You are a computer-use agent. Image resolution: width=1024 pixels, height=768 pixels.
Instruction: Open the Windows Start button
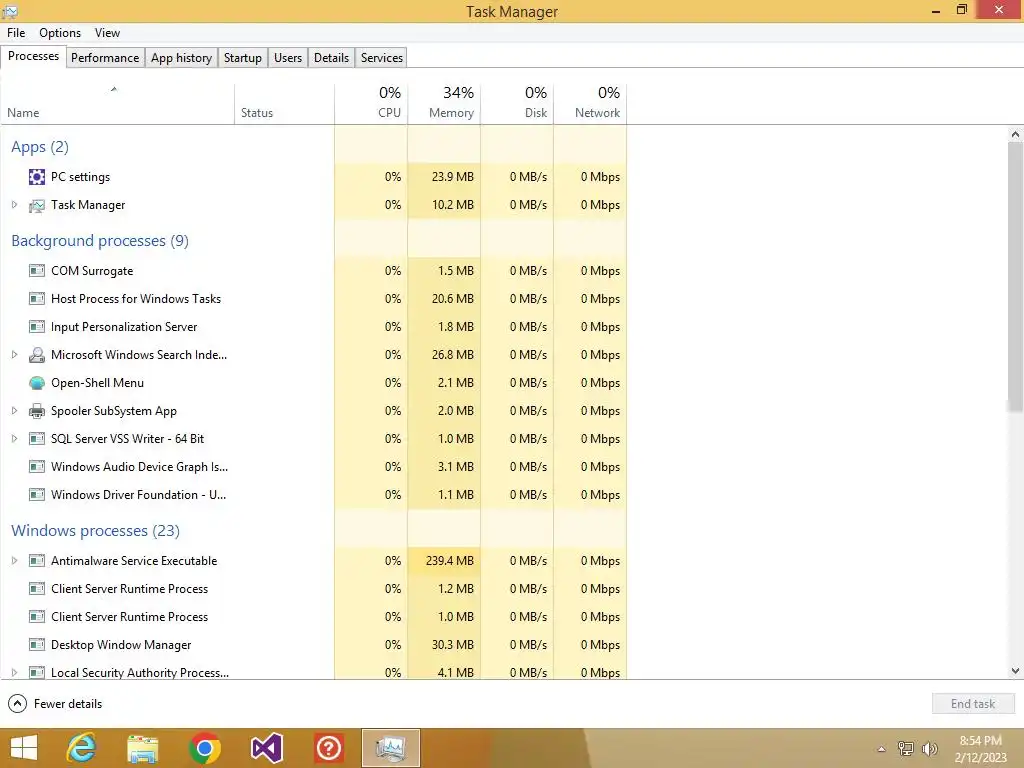[24, 748]
